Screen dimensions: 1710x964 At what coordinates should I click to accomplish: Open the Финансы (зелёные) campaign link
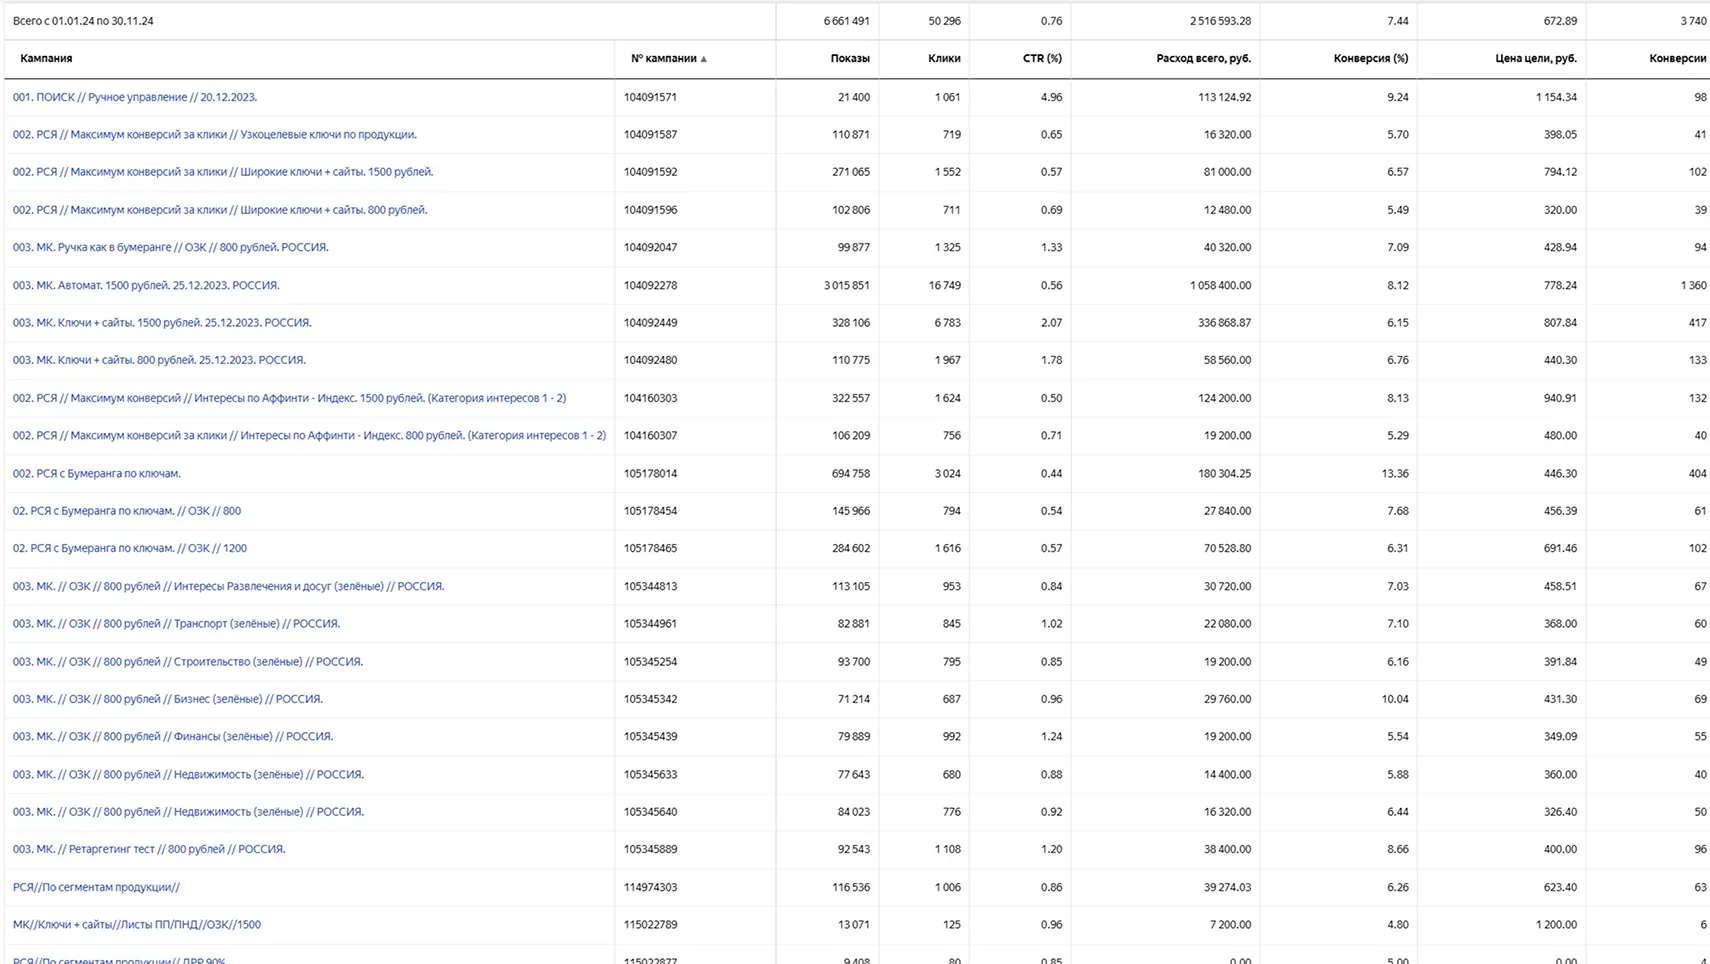pyautogui.click(x=172, y=736)
